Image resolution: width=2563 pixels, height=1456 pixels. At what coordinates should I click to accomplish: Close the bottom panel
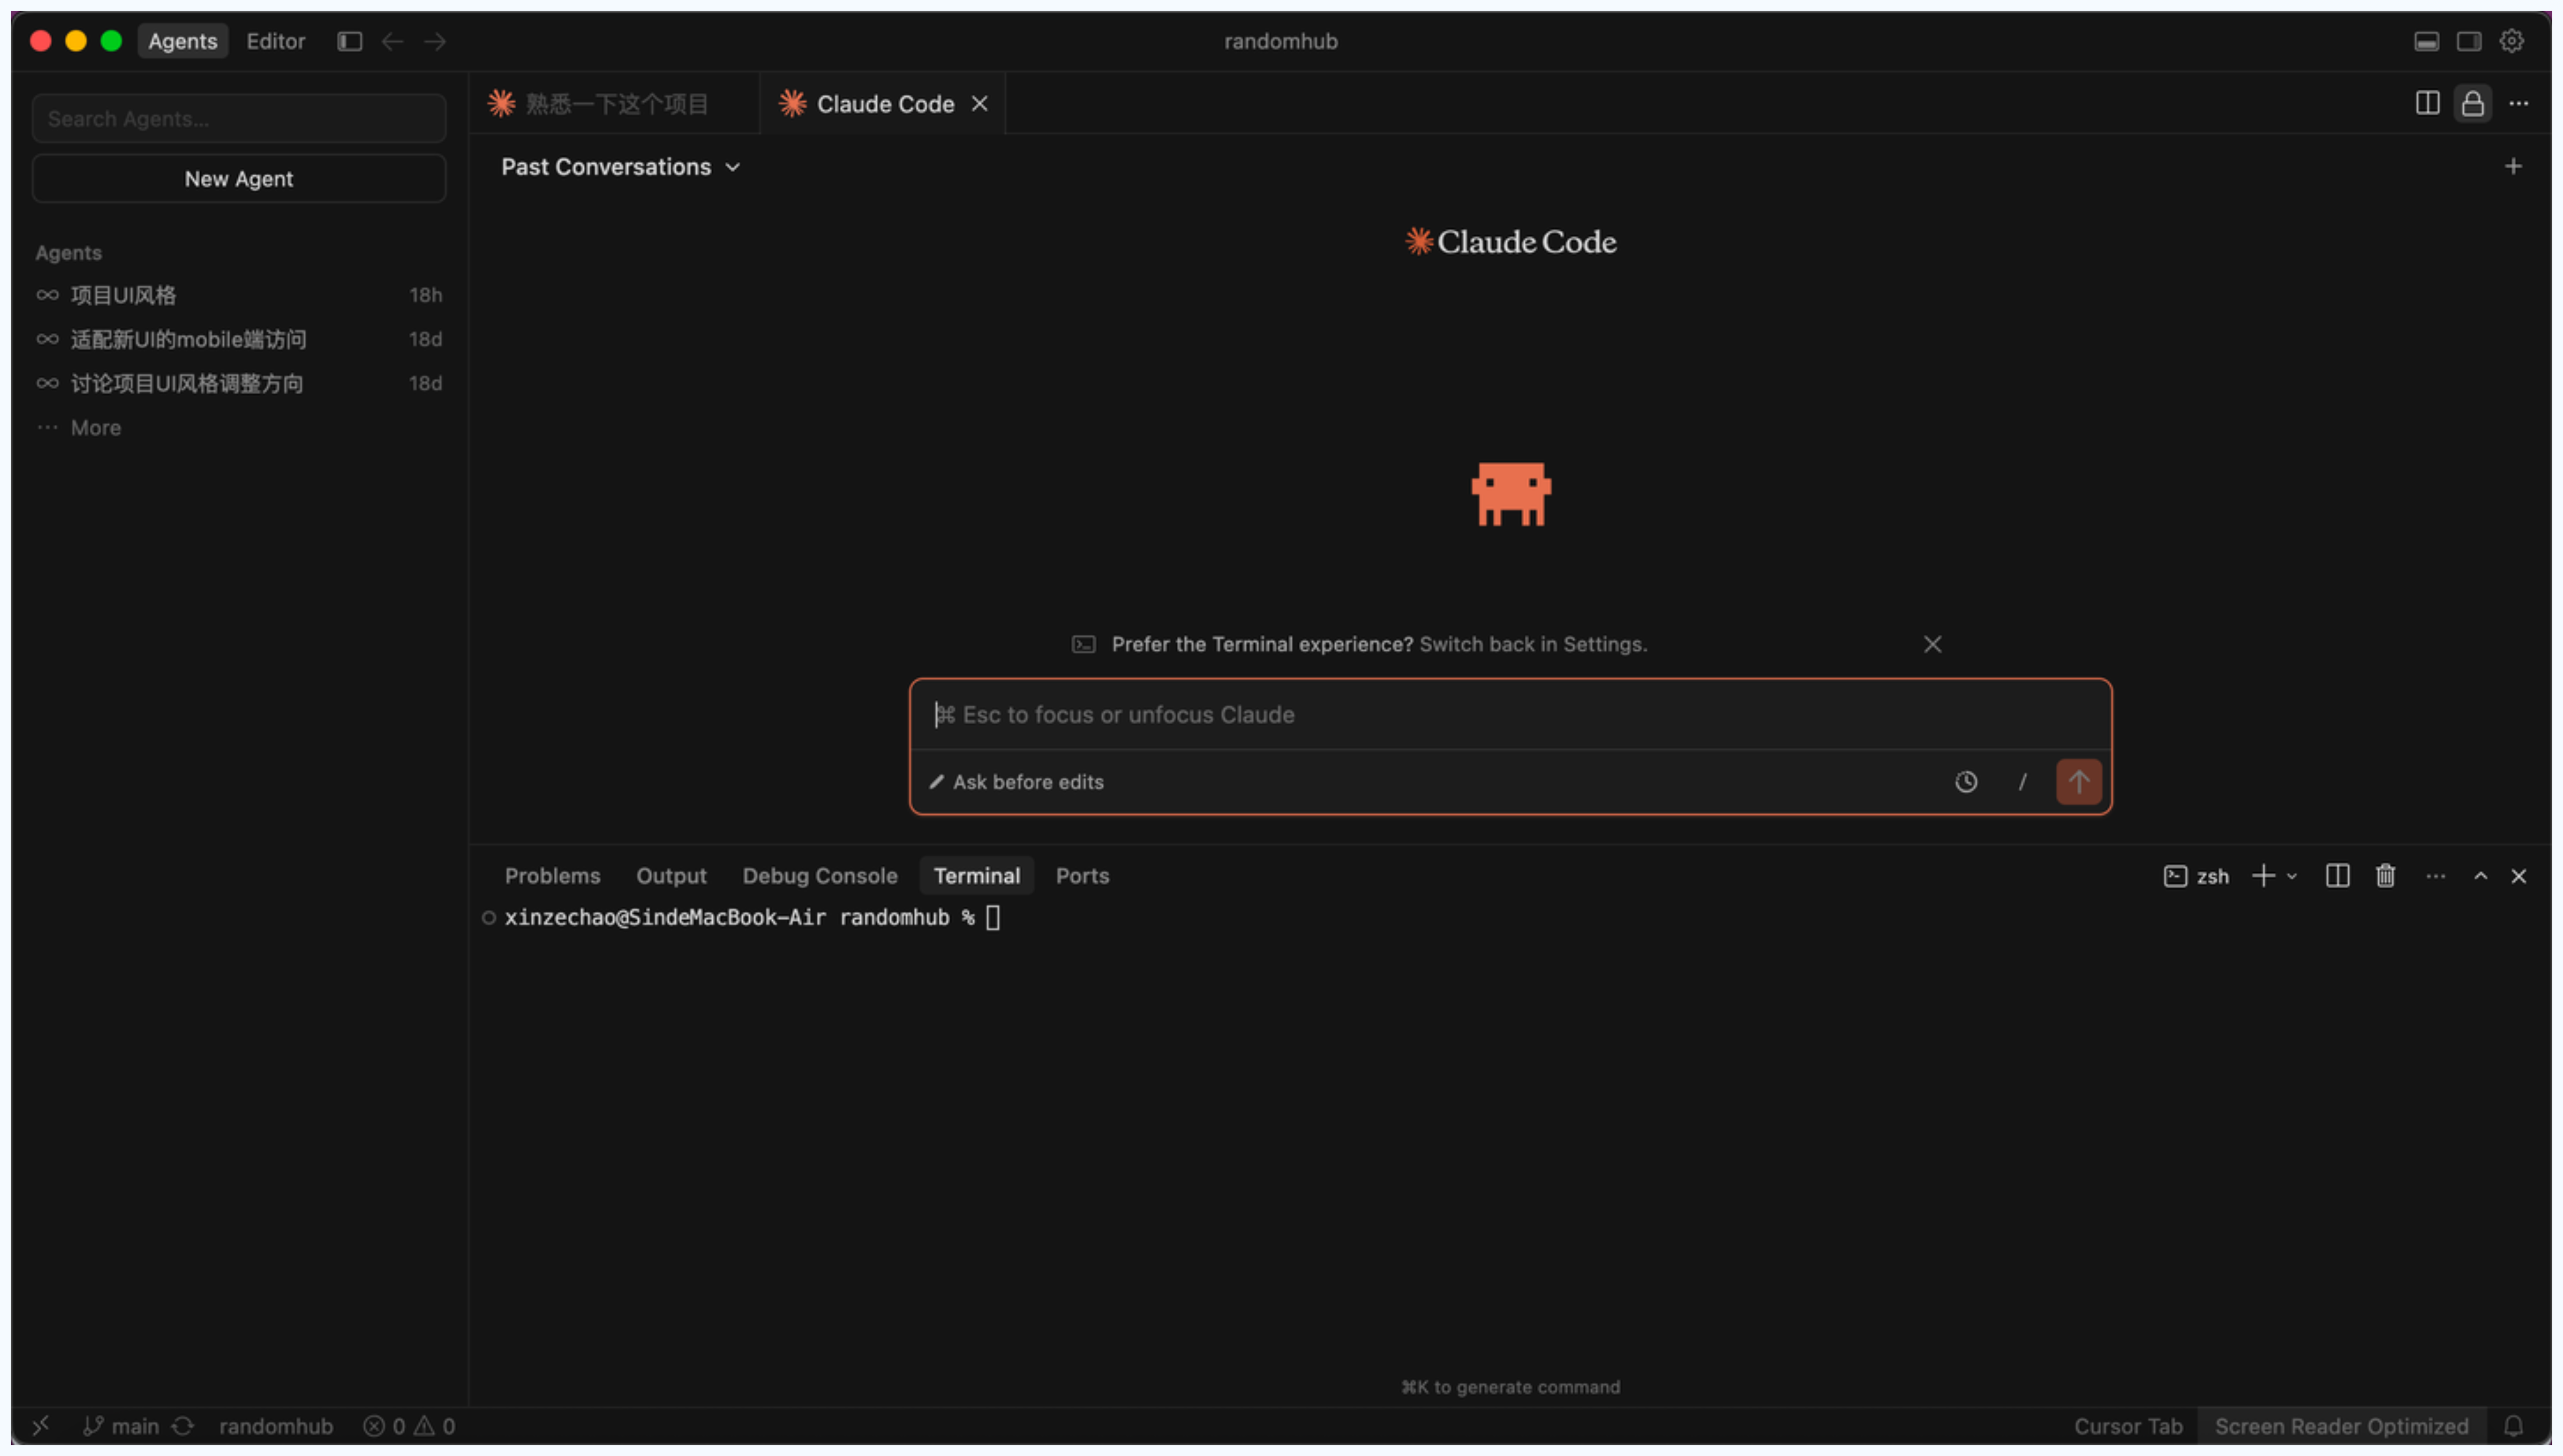[2519, 876]
